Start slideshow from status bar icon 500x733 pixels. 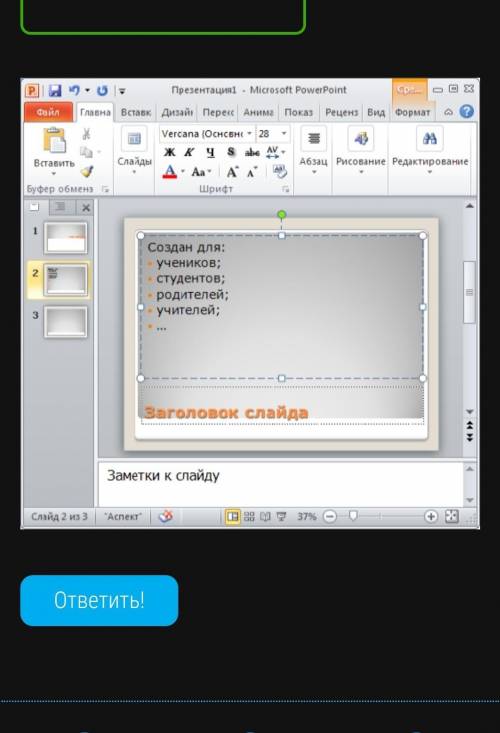[281, 517]
